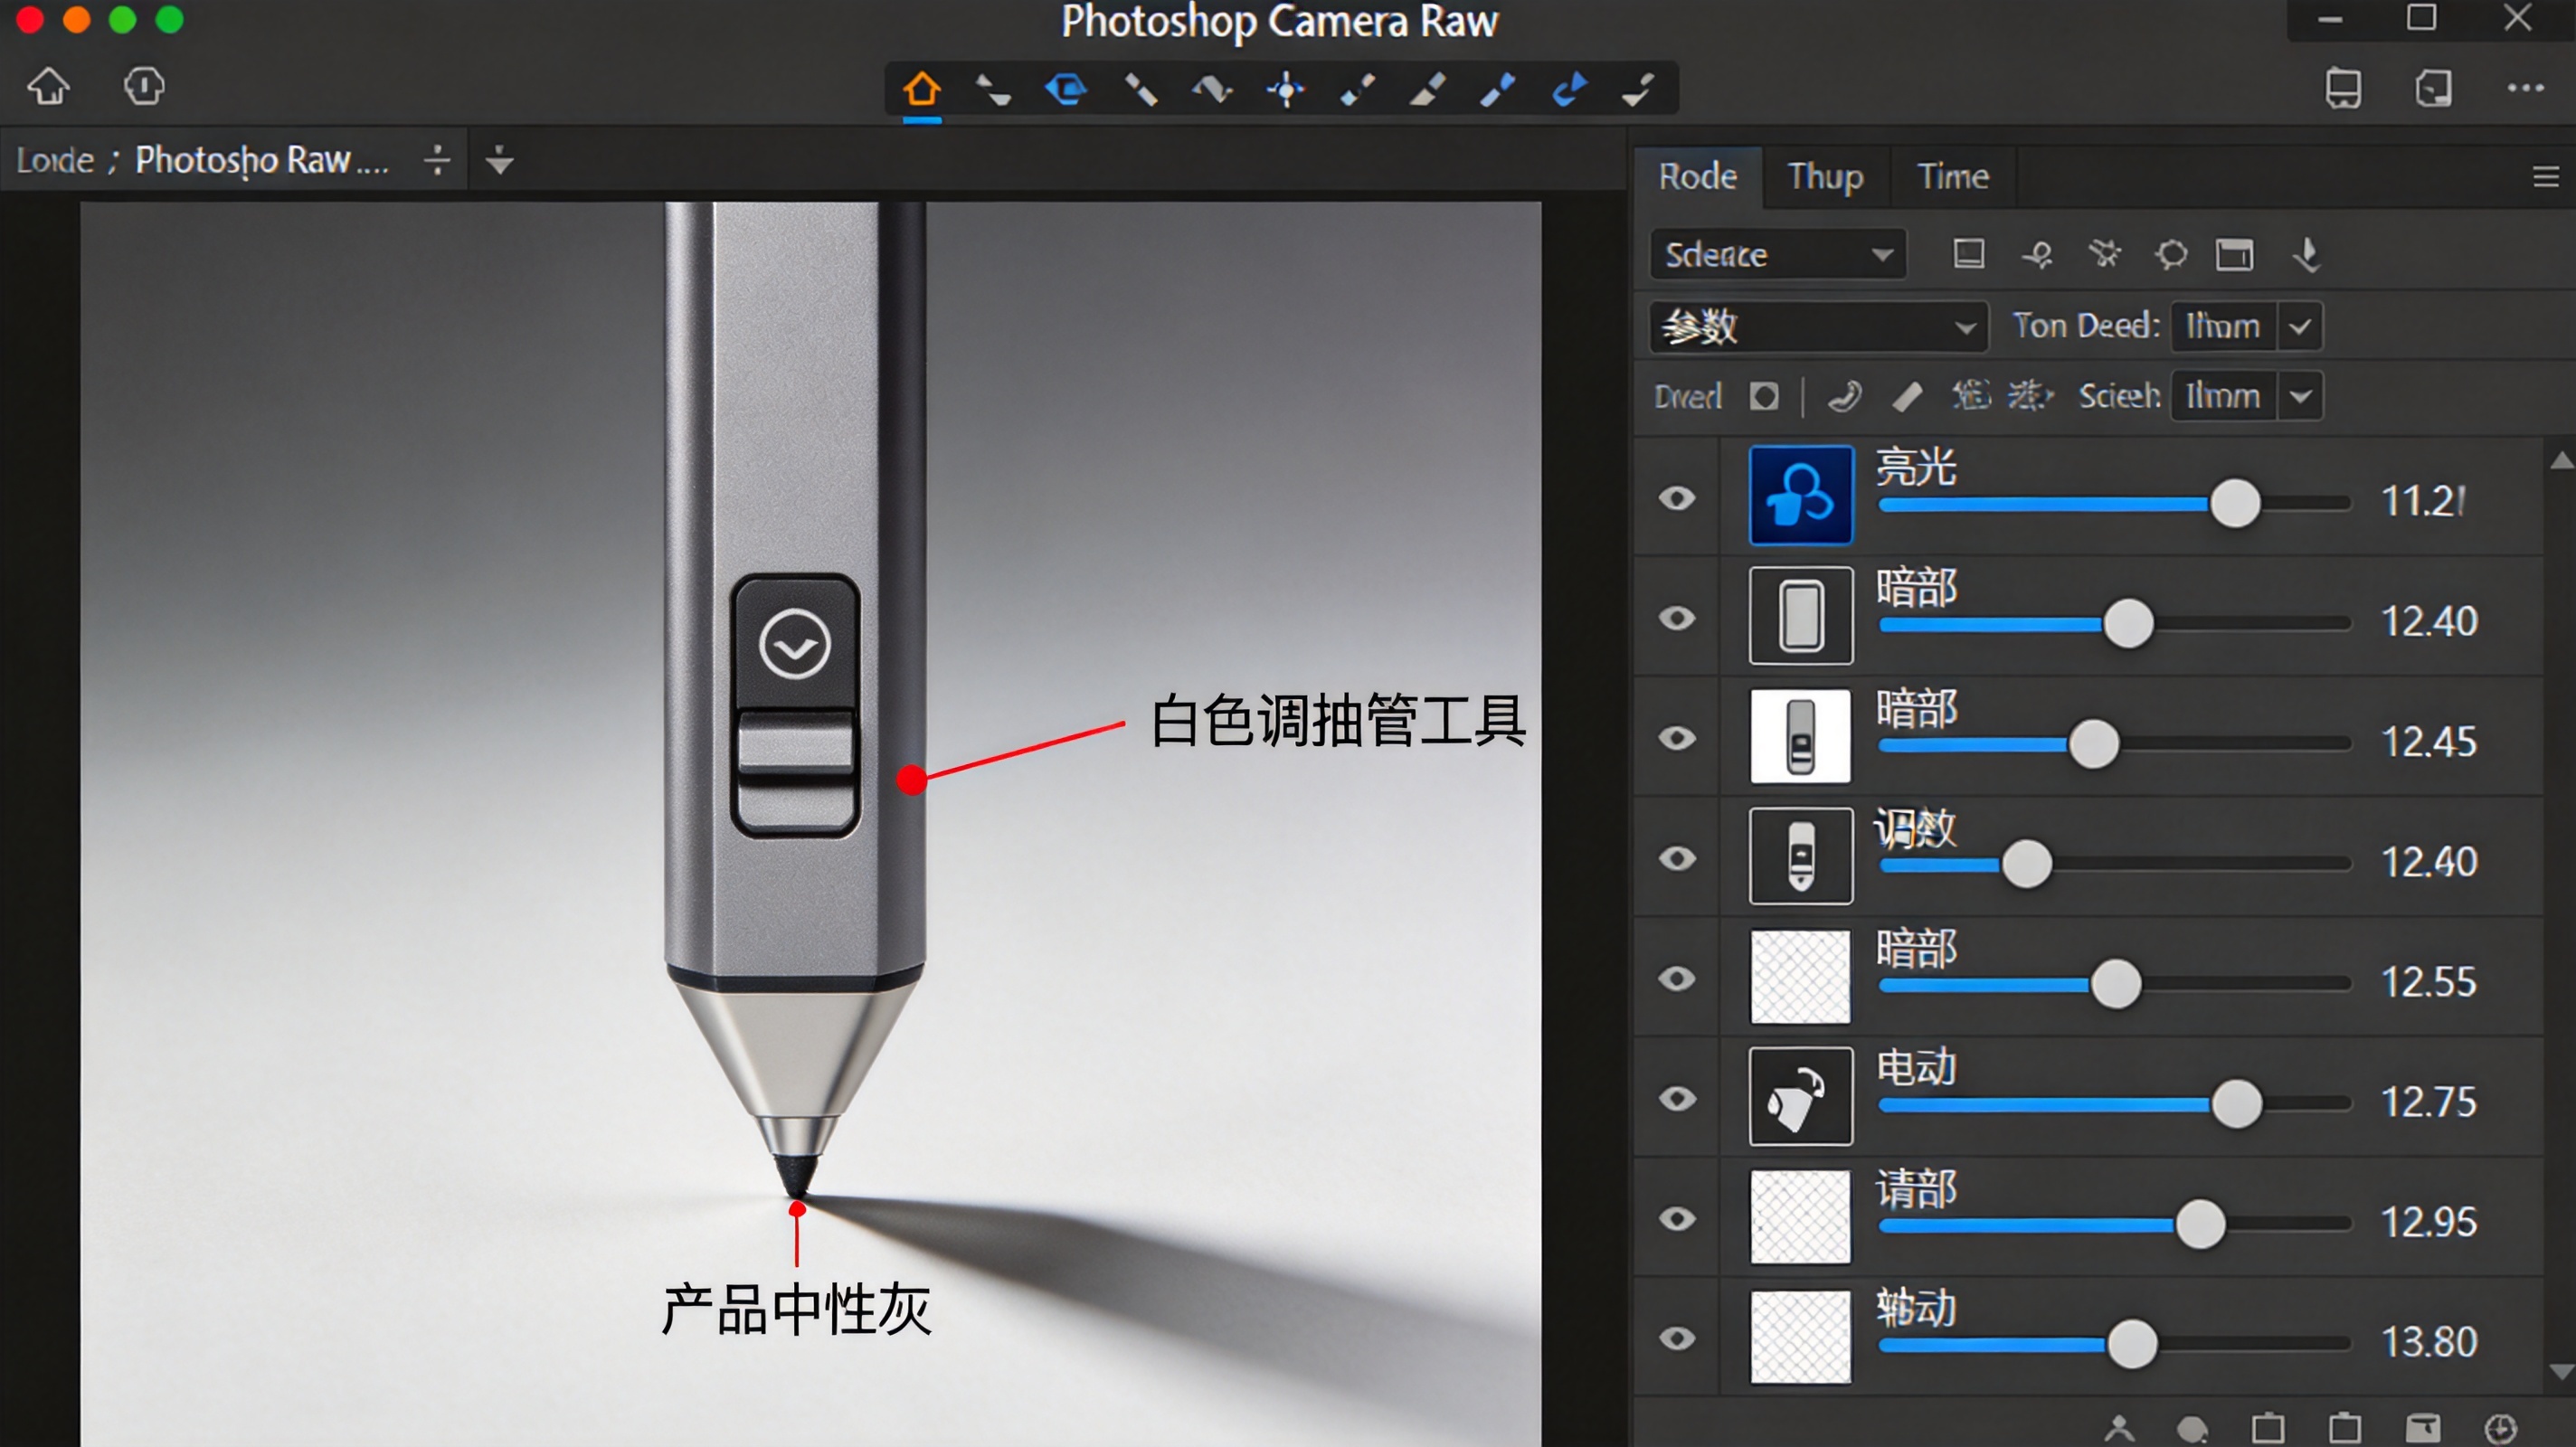Hide the 亮光 adjustment using its eye toggle
The width and height of the screenshot is (2576, 1447).
coord(1676,497)
